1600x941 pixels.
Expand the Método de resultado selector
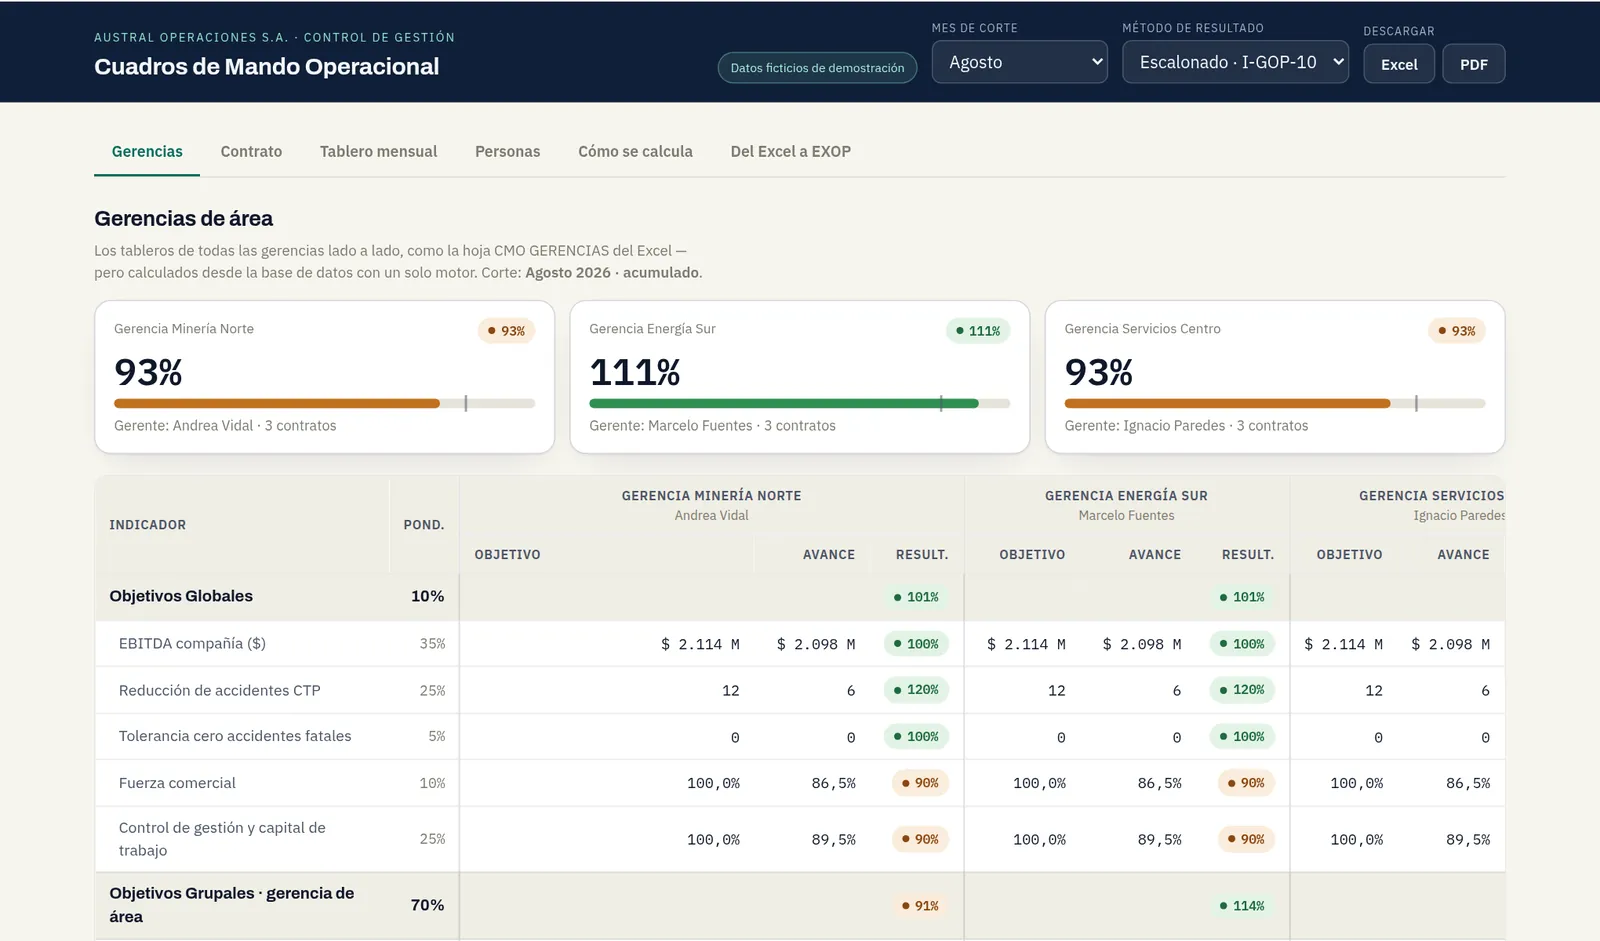[1235, 62]
